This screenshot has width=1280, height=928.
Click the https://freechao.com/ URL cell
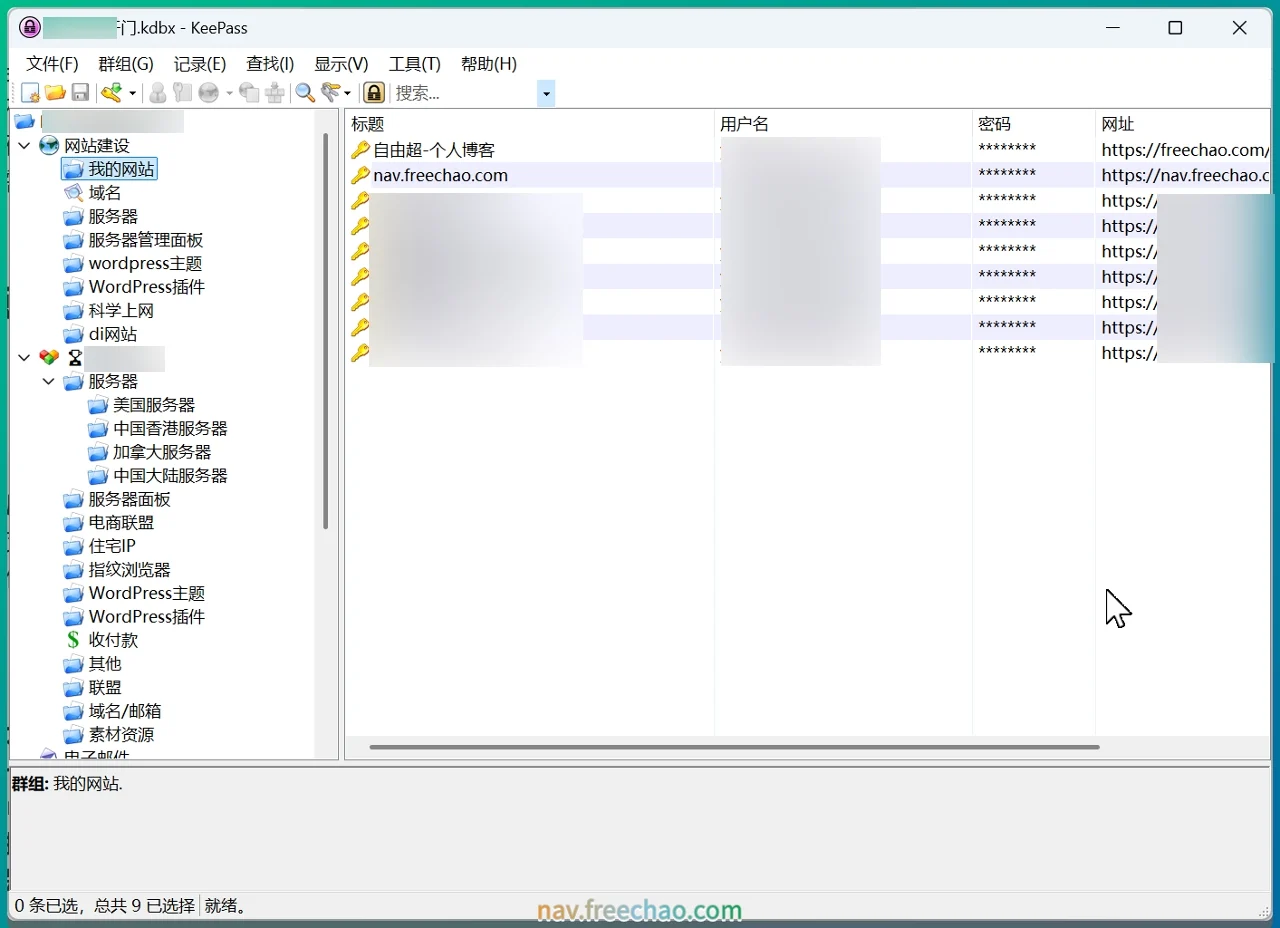[x=1185, y=150]
